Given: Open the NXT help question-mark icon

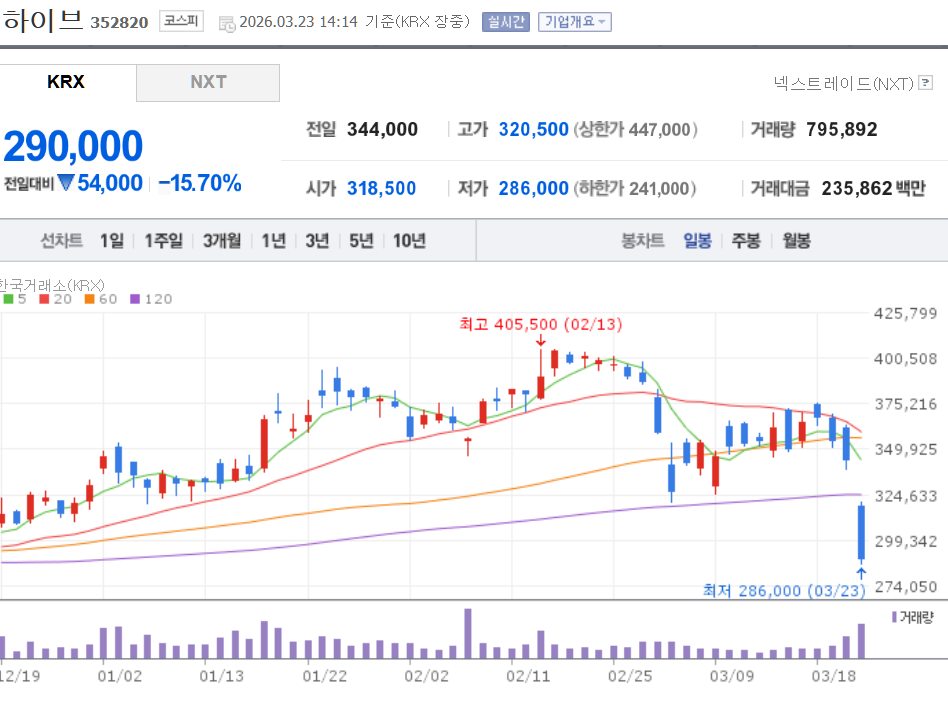Looking at the screenshot, I should (925, 83).
